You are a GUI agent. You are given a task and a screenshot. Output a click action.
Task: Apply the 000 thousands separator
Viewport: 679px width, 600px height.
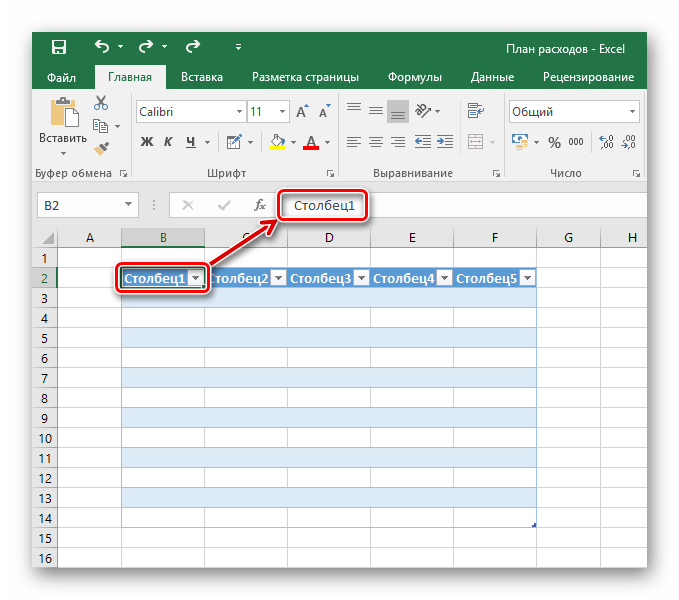coord(576,142)
